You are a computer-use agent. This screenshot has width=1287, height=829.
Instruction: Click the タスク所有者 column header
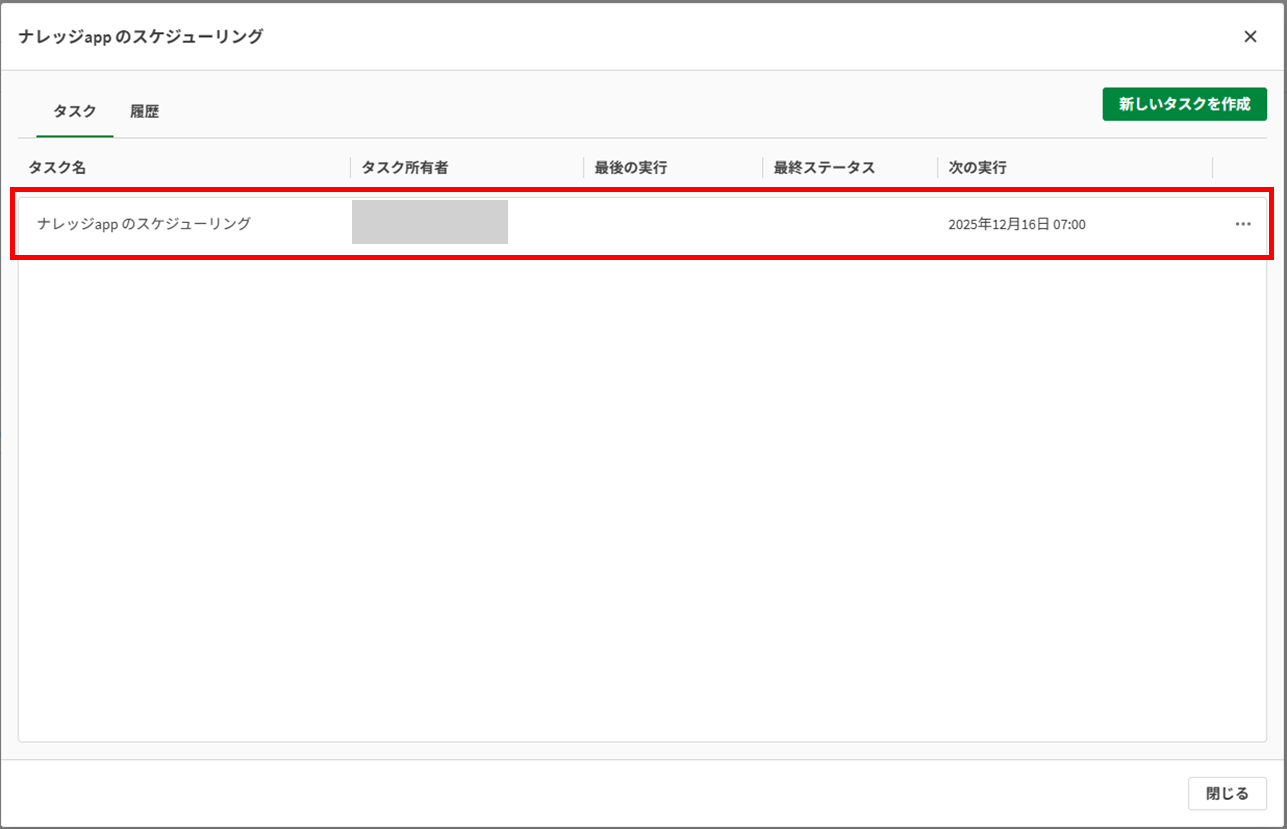tap(404, 168)
